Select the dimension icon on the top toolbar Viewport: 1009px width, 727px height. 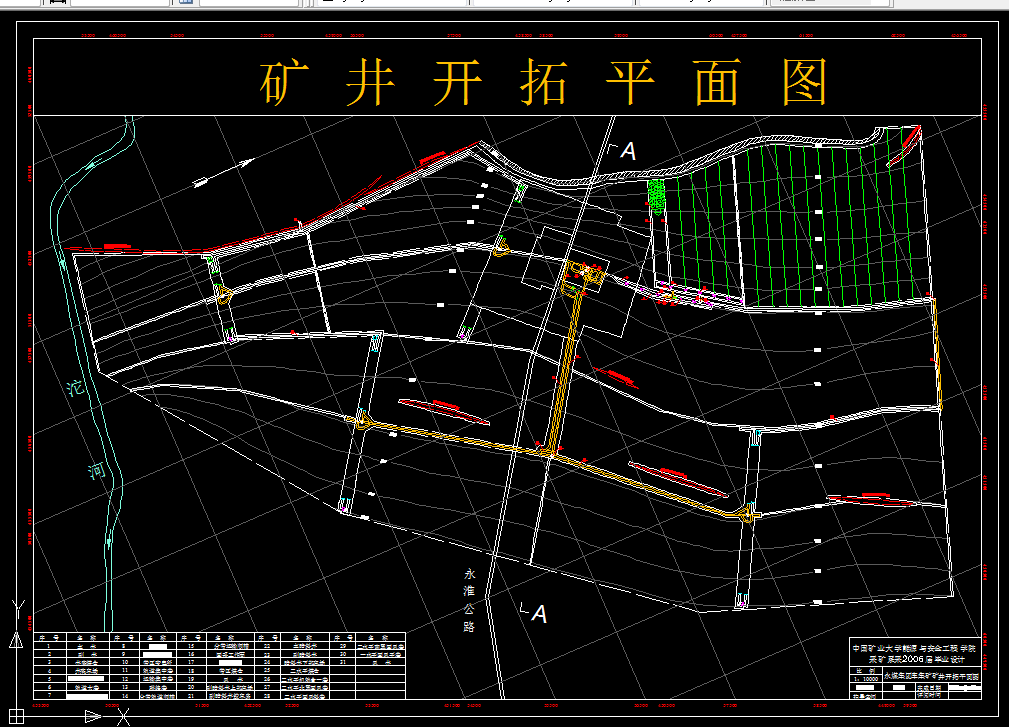(56, 5)
